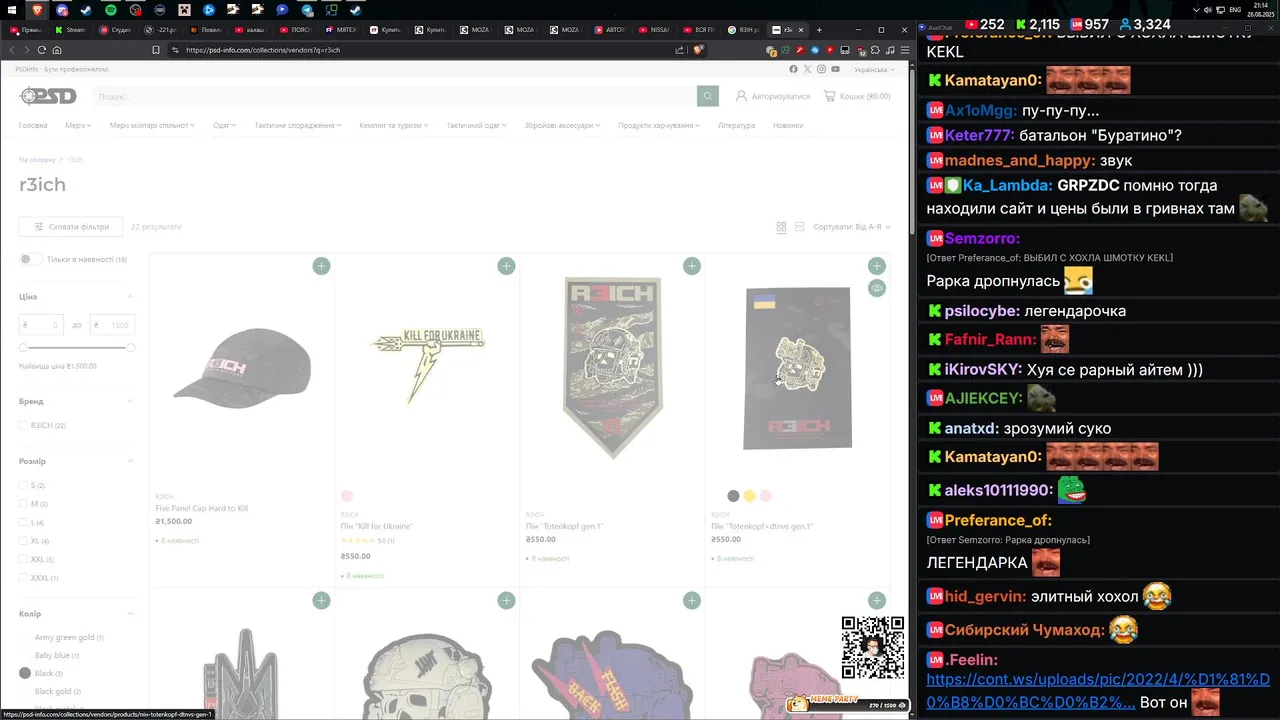
Task: Check size L checkbox
Action: coord(23,522)
